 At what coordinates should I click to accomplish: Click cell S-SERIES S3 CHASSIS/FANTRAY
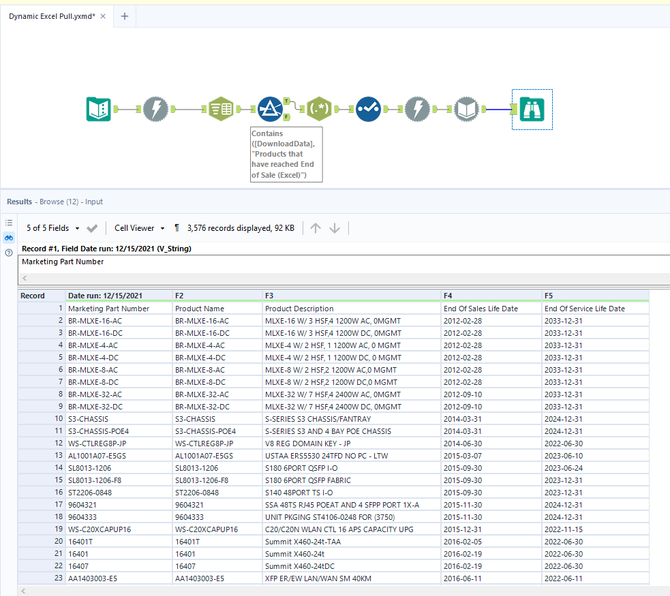[351, 419]
